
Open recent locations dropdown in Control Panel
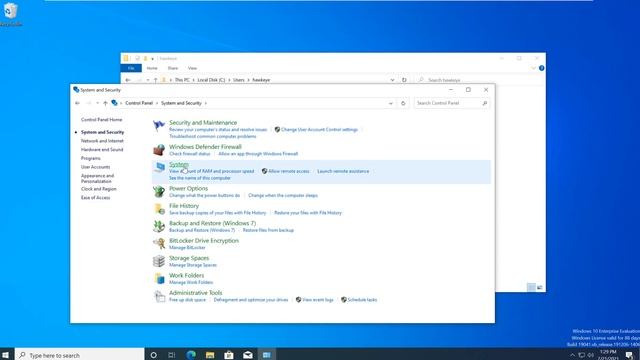tap(97, 103)
